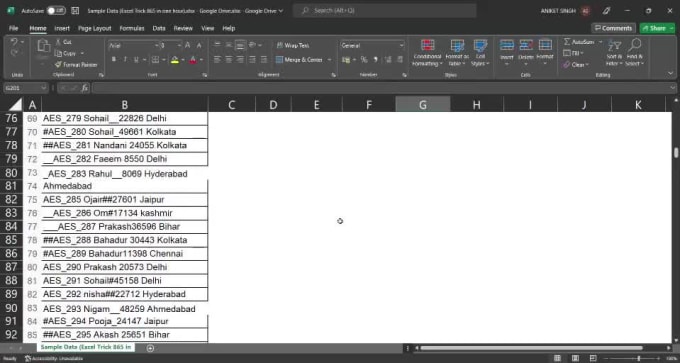The image size is (680, 363).
Task: Open the Formulas ribbon tab
Action: point(132,28)
